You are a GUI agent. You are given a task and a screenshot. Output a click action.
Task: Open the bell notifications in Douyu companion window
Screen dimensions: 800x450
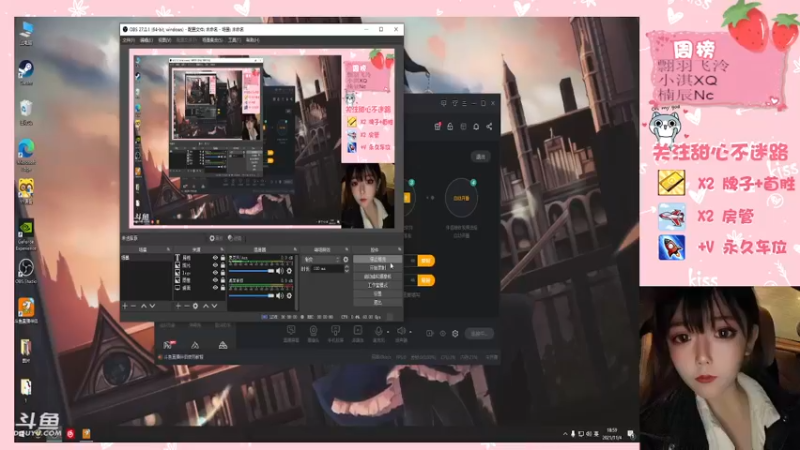pyautogui.click(x=476, y=126)
